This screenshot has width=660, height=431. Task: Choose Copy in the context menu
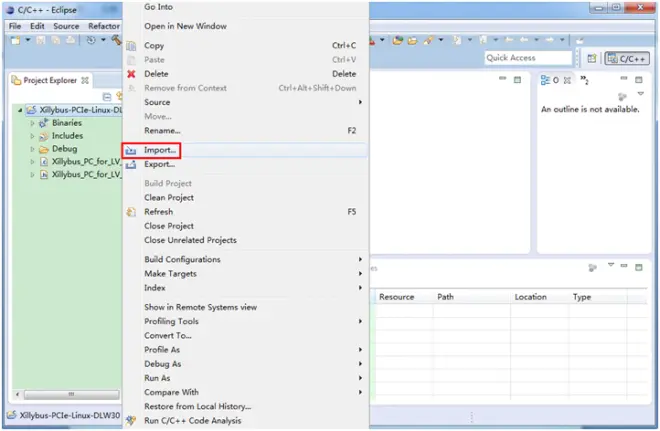coord(246,45)
